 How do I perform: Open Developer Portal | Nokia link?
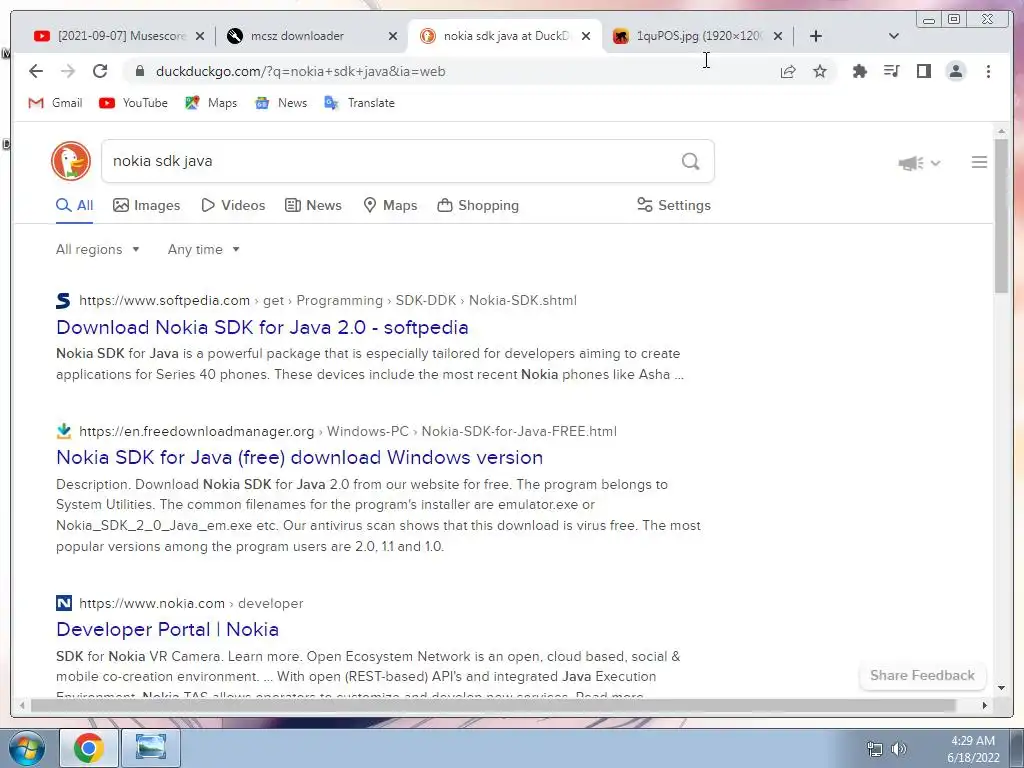click(167, 629)
